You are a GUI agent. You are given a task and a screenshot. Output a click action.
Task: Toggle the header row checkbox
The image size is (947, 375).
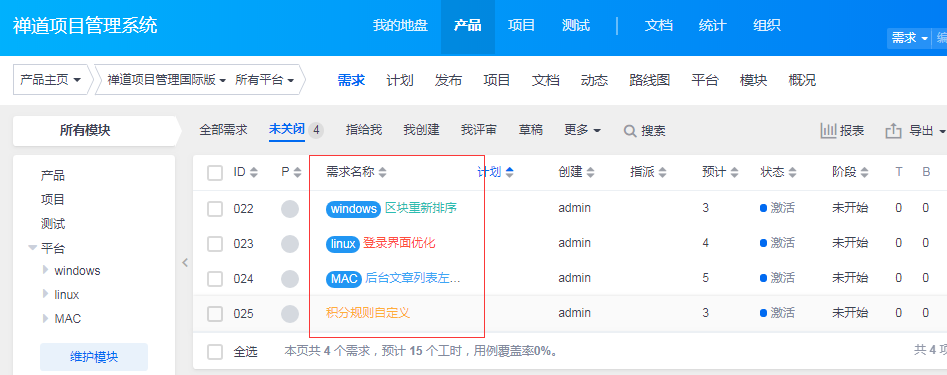[215, 173]
